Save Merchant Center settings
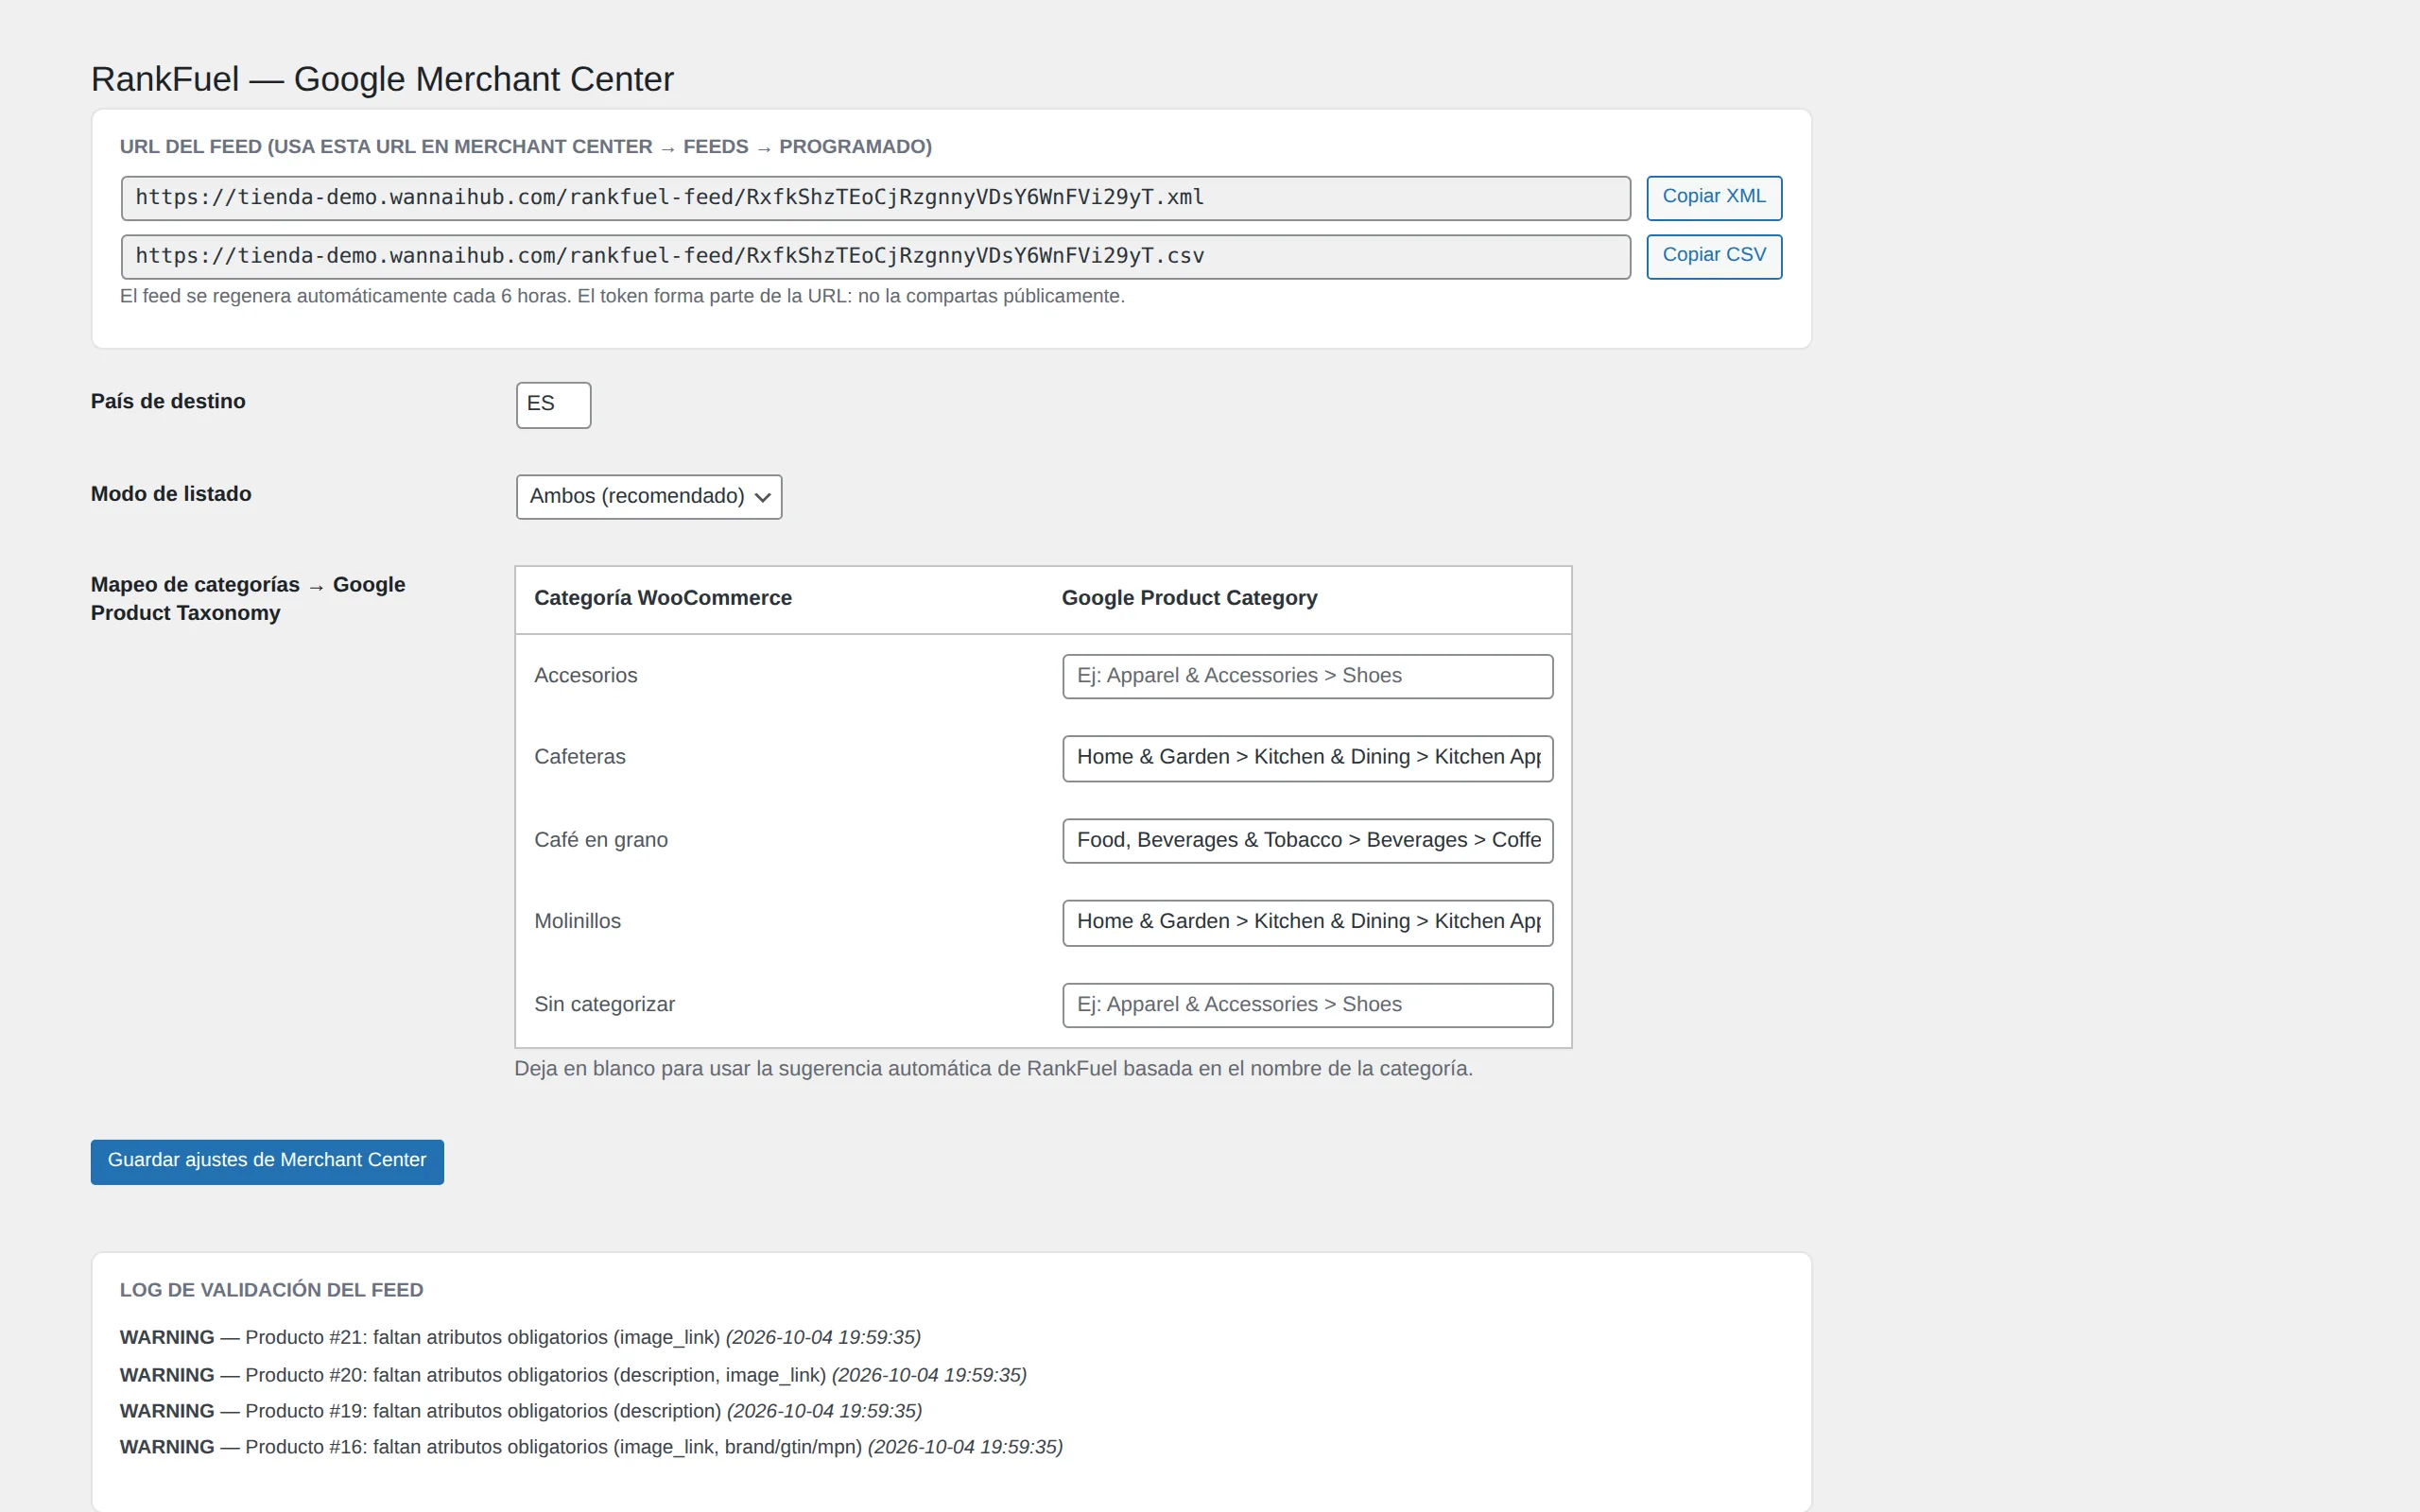 (x=267, y=1161)
